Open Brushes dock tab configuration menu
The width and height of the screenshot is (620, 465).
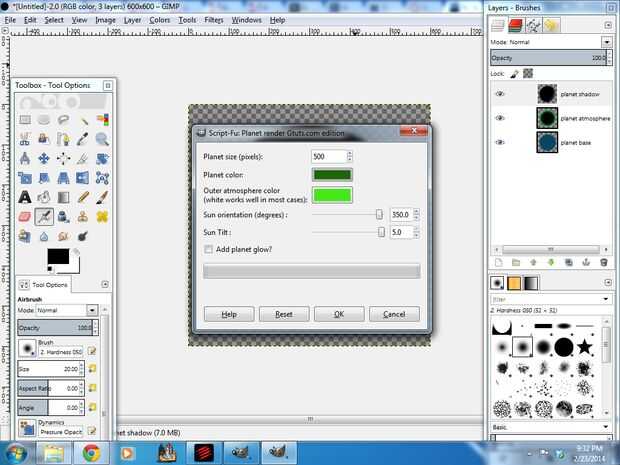(x=608, y=282)
